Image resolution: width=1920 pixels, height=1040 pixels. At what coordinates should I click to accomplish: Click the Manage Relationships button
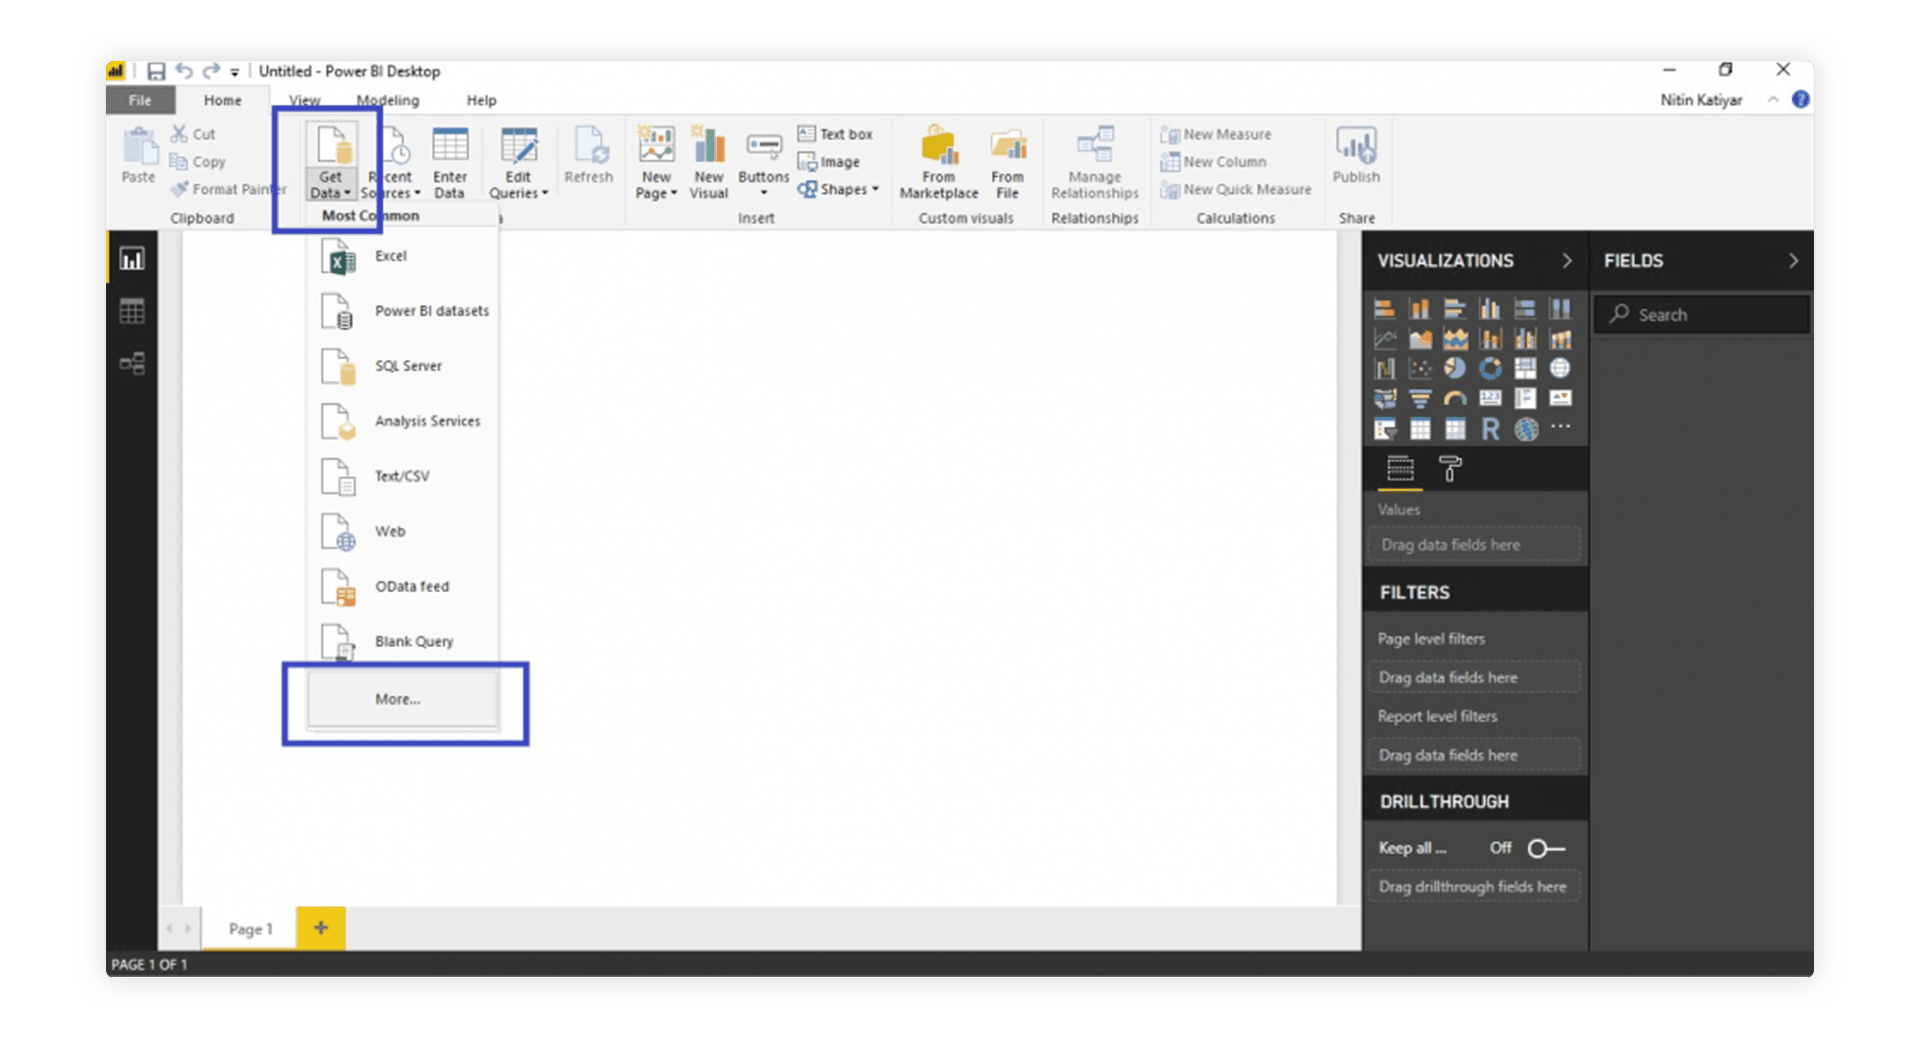1095,162
